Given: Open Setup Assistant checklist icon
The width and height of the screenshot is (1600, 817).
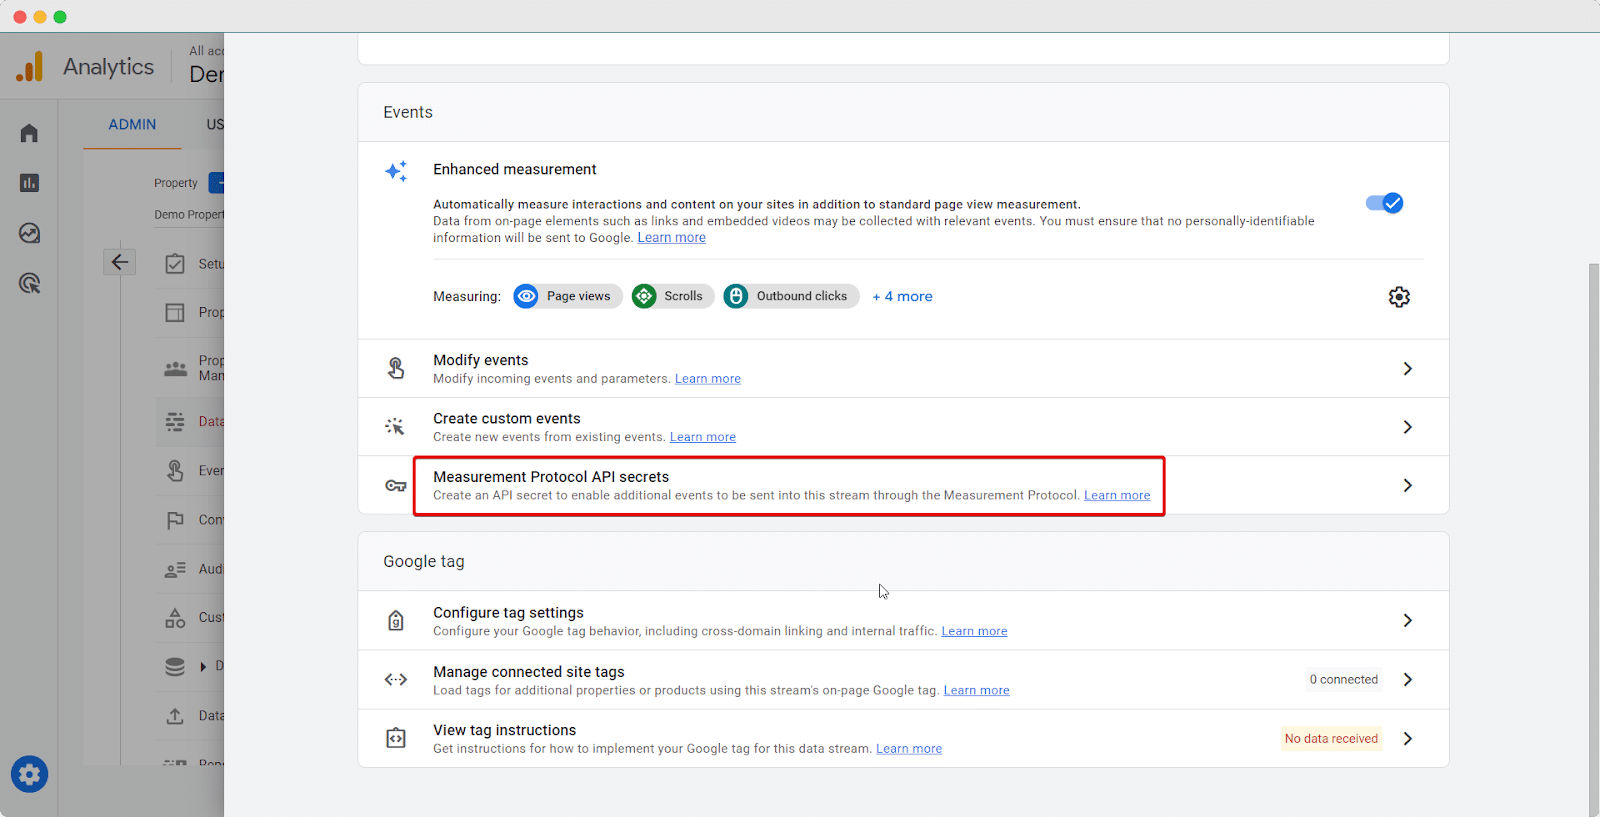Looking at the screenshot, I should click(x=175, y=264).
